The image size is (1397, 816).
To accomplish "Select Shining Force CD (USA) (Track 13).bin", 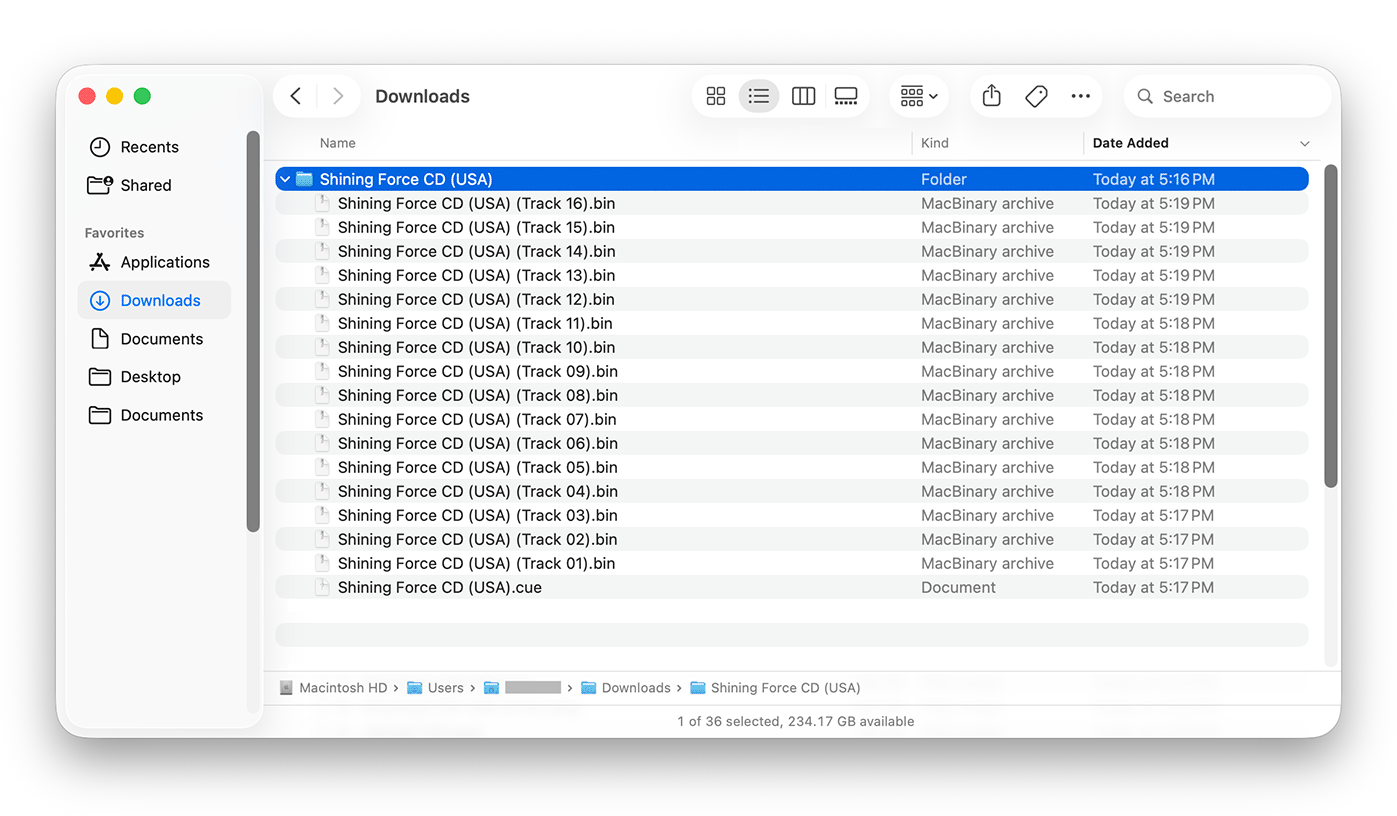I will click(792, 275).
